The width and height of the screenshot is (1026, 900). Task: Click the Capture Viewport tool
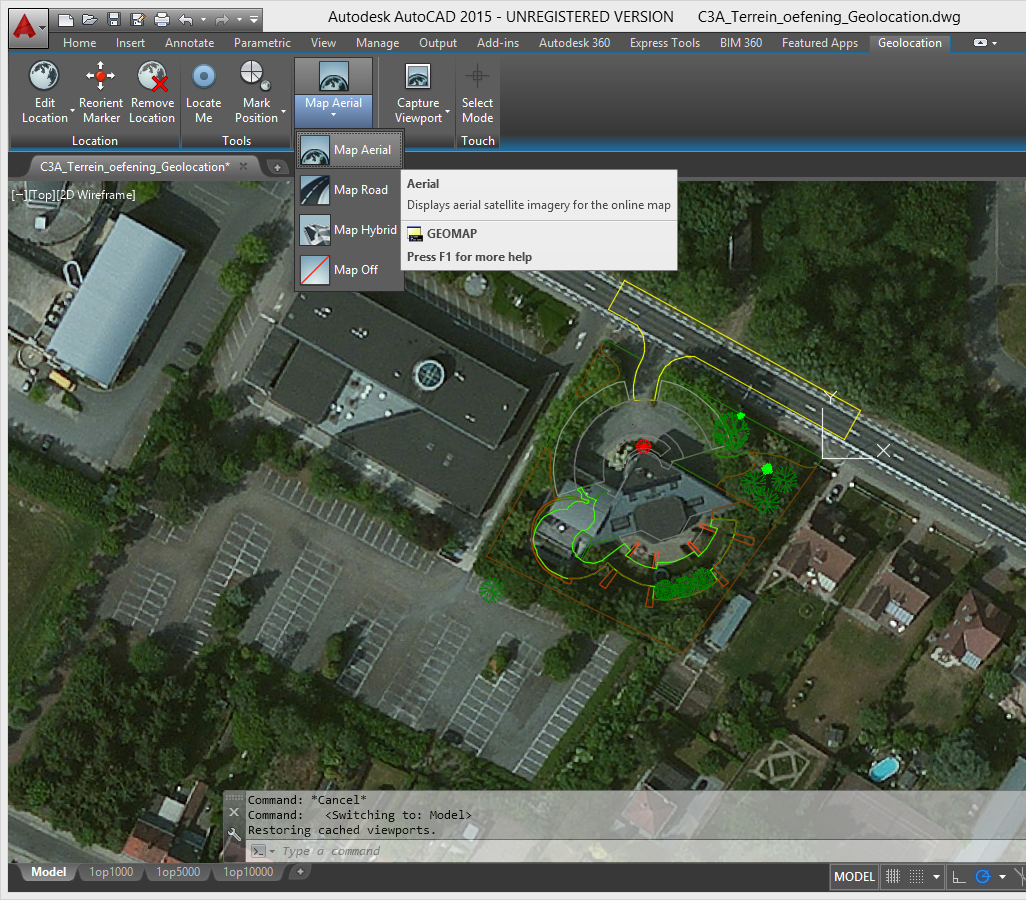click(x=418, y=92)
